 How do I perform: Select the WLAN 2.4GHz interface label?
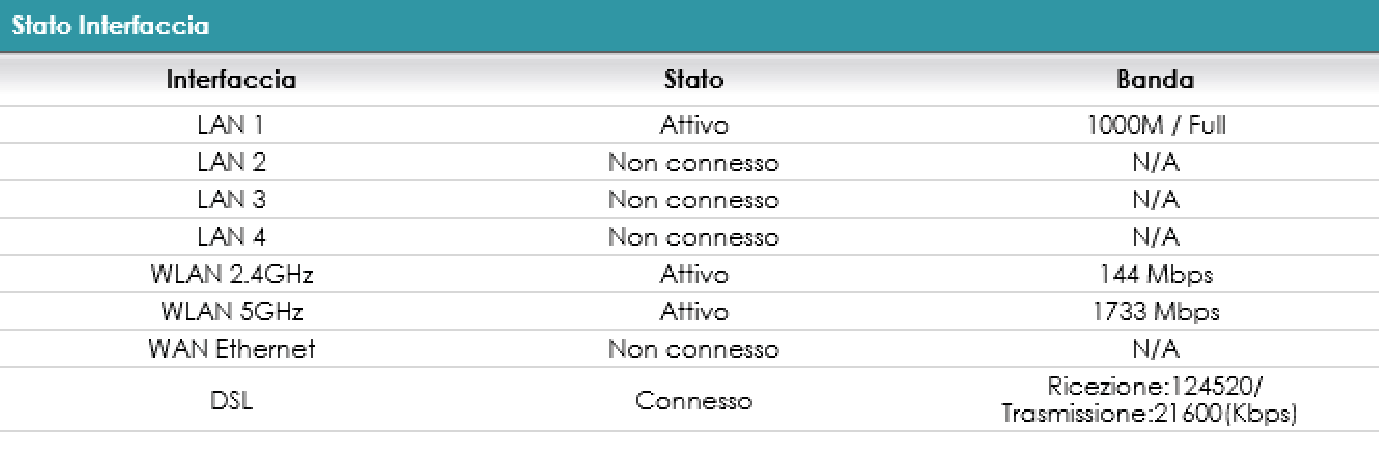[x=231, y=275]
